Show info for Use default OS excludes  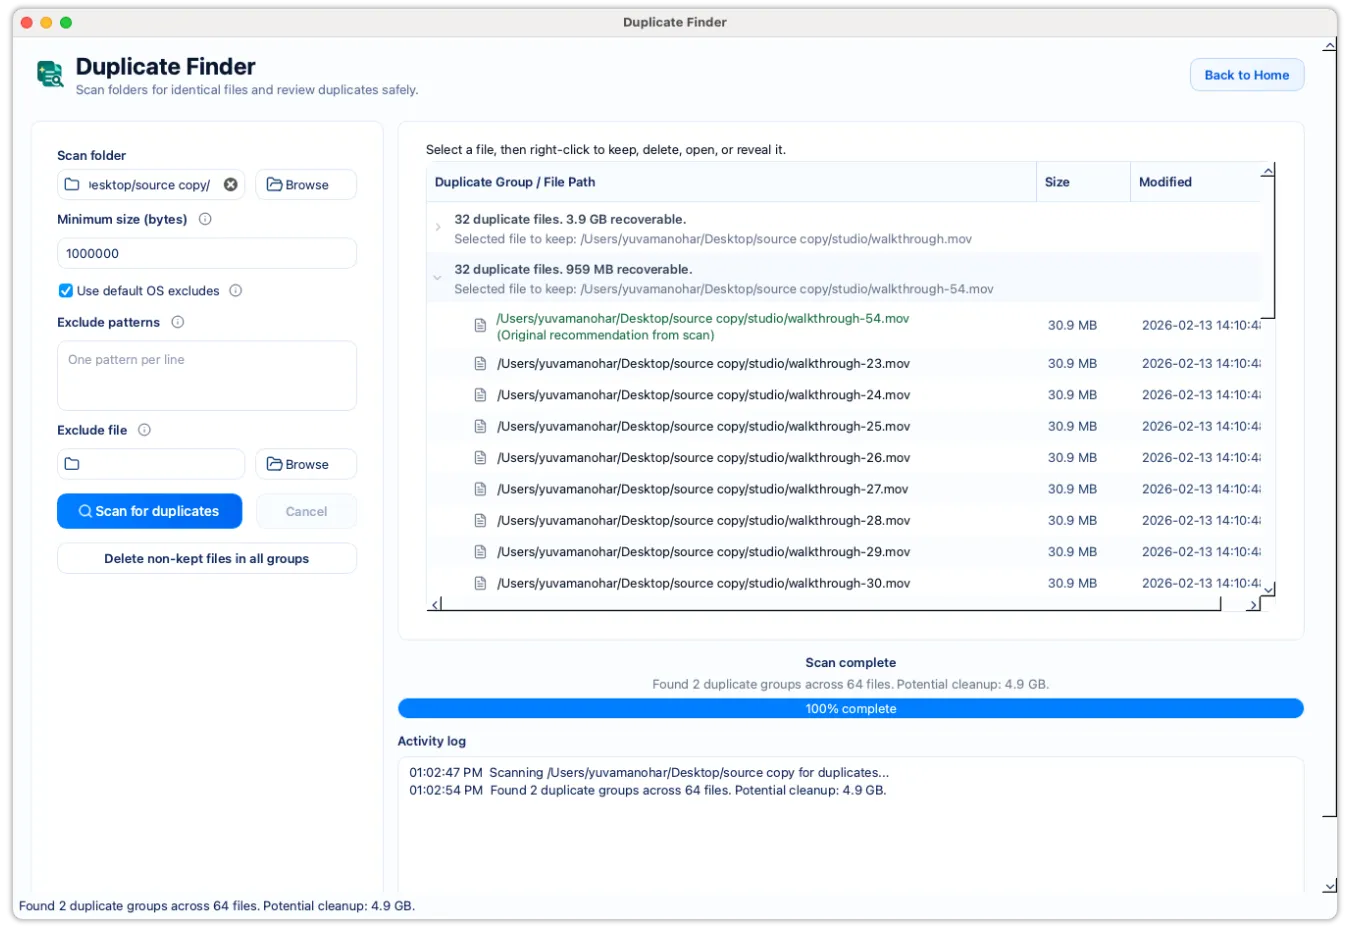(236, 291)
